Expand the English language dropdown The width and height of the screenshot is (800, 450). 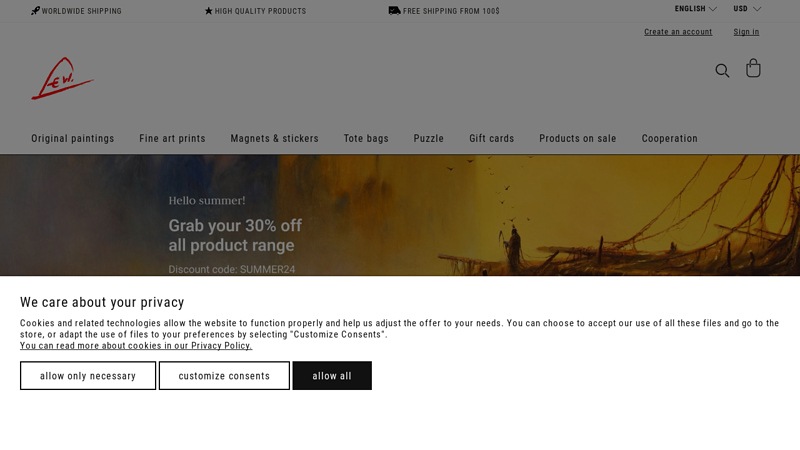(x=695, y=9)
